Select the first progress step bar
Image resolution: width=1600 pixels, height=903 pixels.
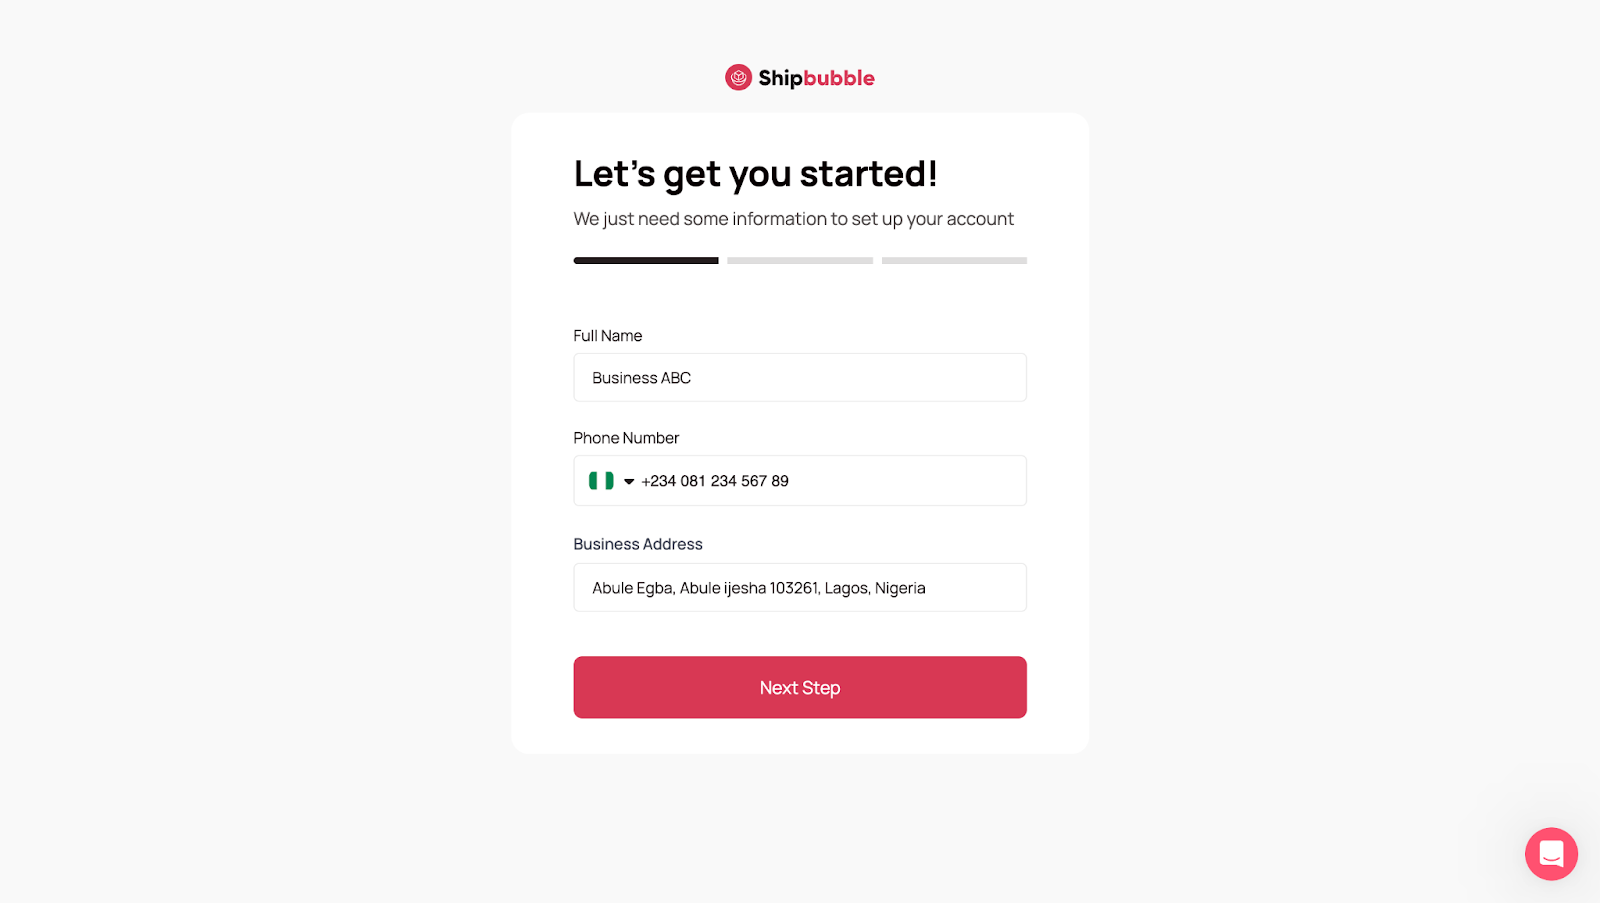click(x=646, y=261)
